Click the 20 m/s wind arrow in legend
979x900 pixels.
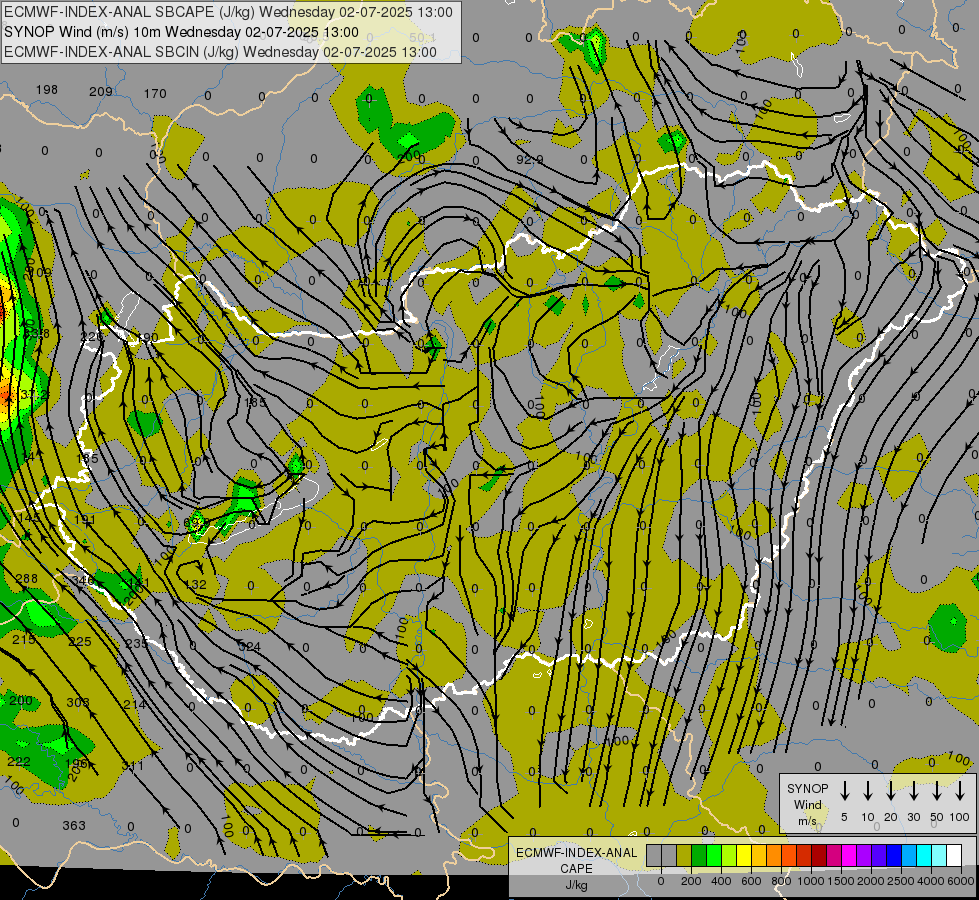891,791
